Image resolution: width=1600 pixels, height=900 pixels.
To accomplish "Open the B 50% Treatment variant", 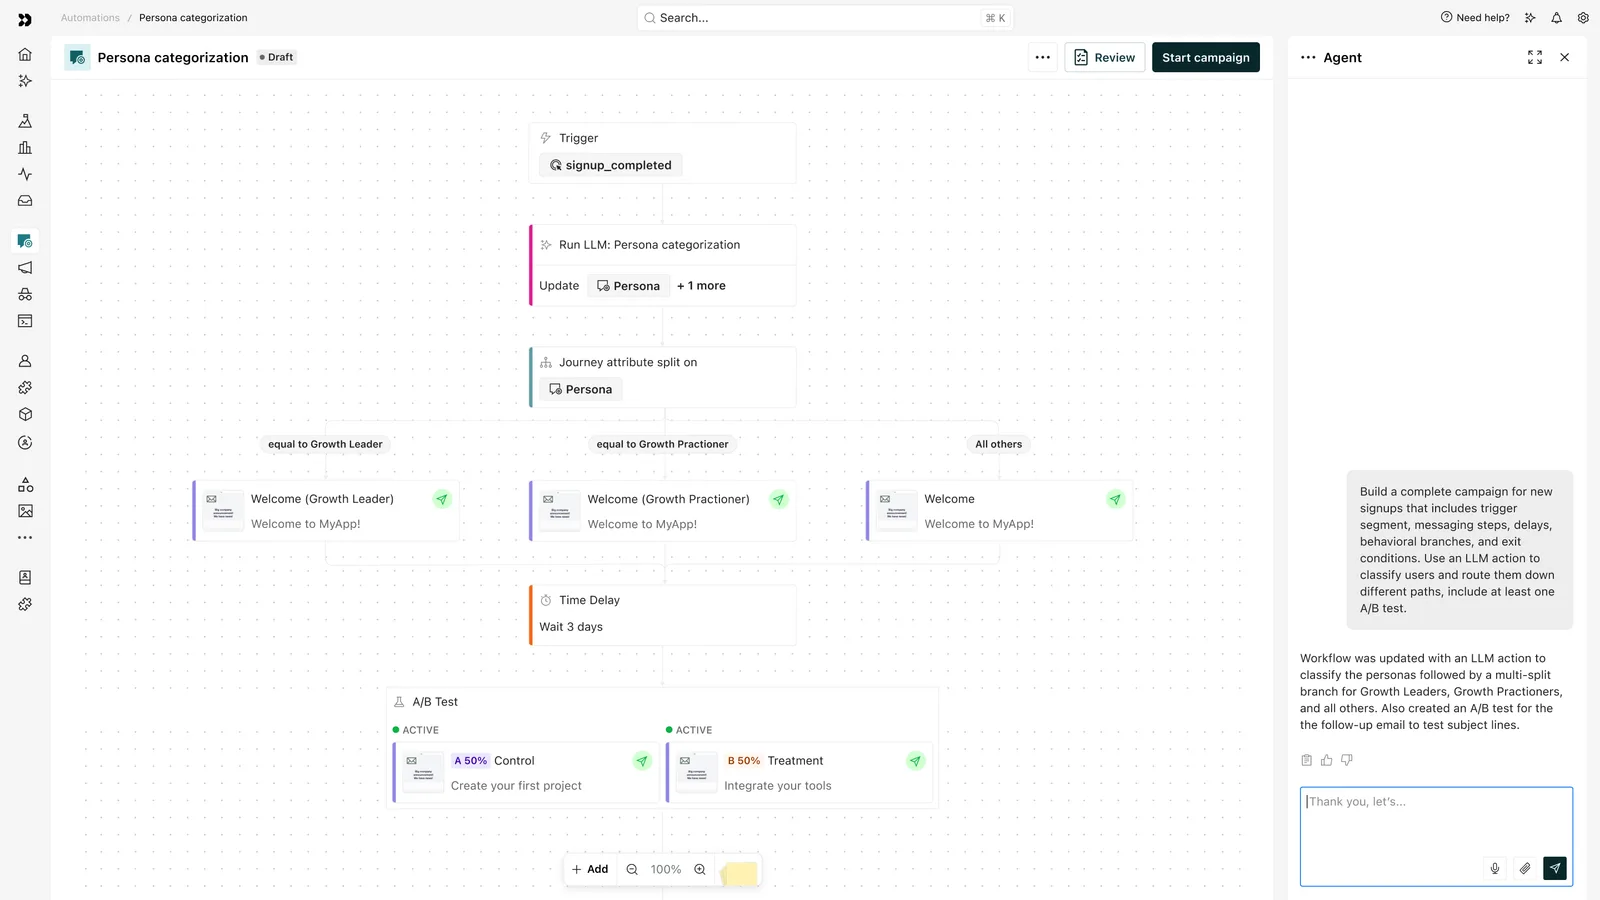I will coord(799,773).
